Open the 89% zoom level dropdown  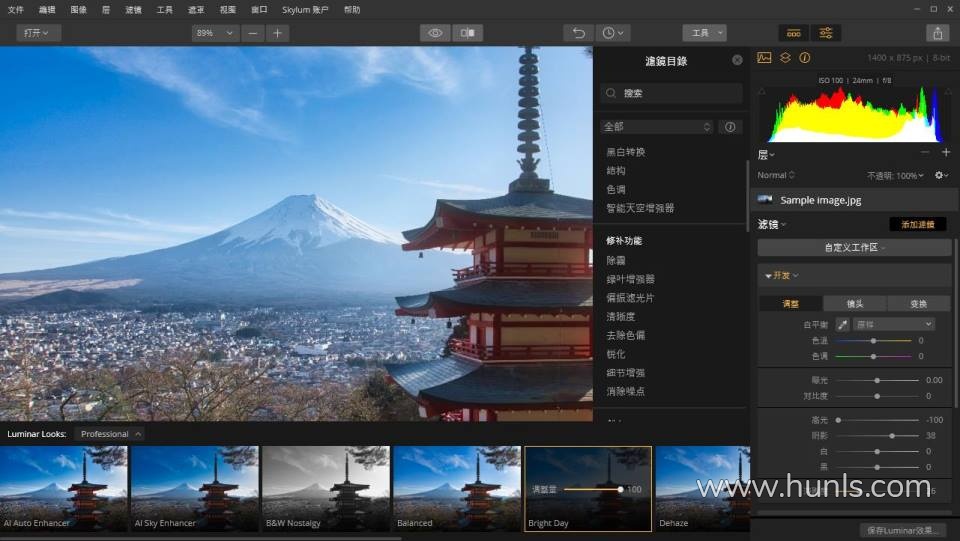pos(215,33)
